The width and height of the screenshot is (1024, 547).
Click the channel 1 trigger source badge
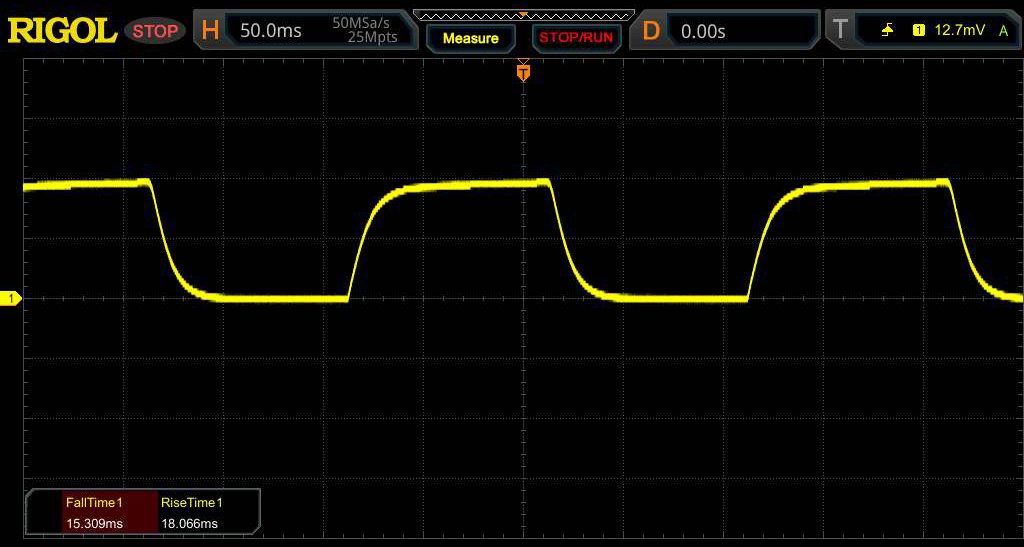(x=919, y=29)
